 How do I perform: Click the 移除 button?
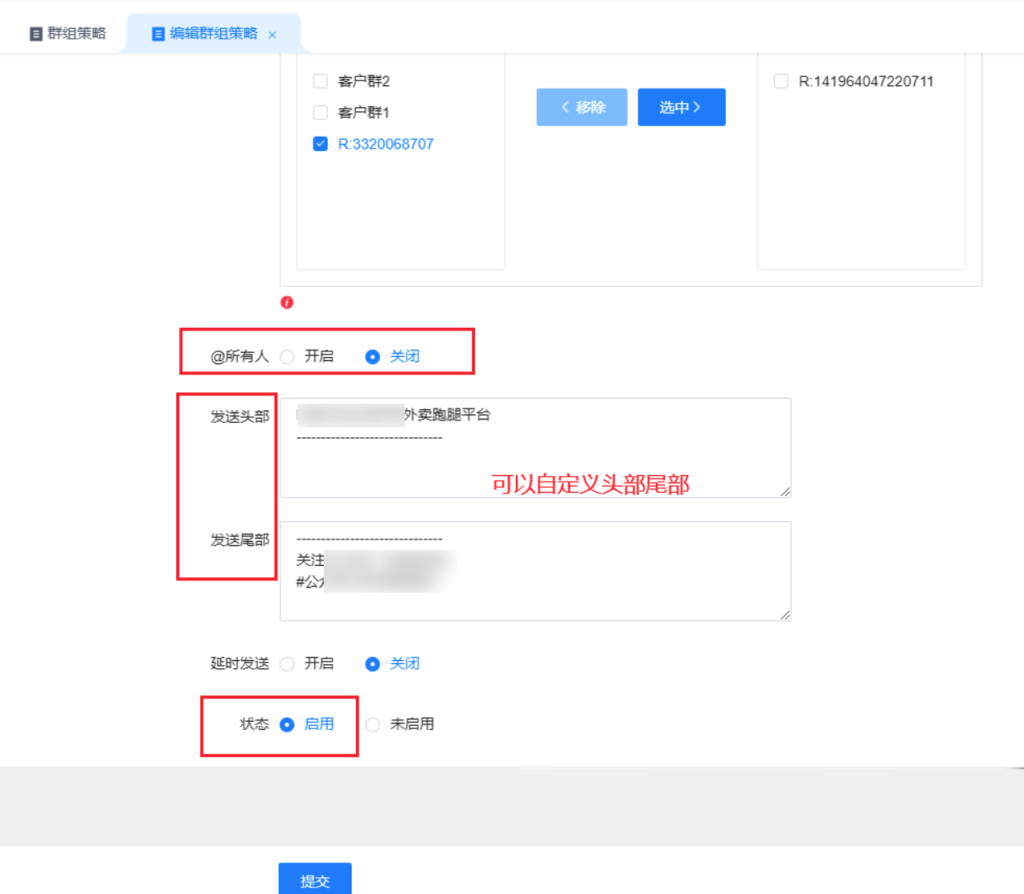coord(582,107)
